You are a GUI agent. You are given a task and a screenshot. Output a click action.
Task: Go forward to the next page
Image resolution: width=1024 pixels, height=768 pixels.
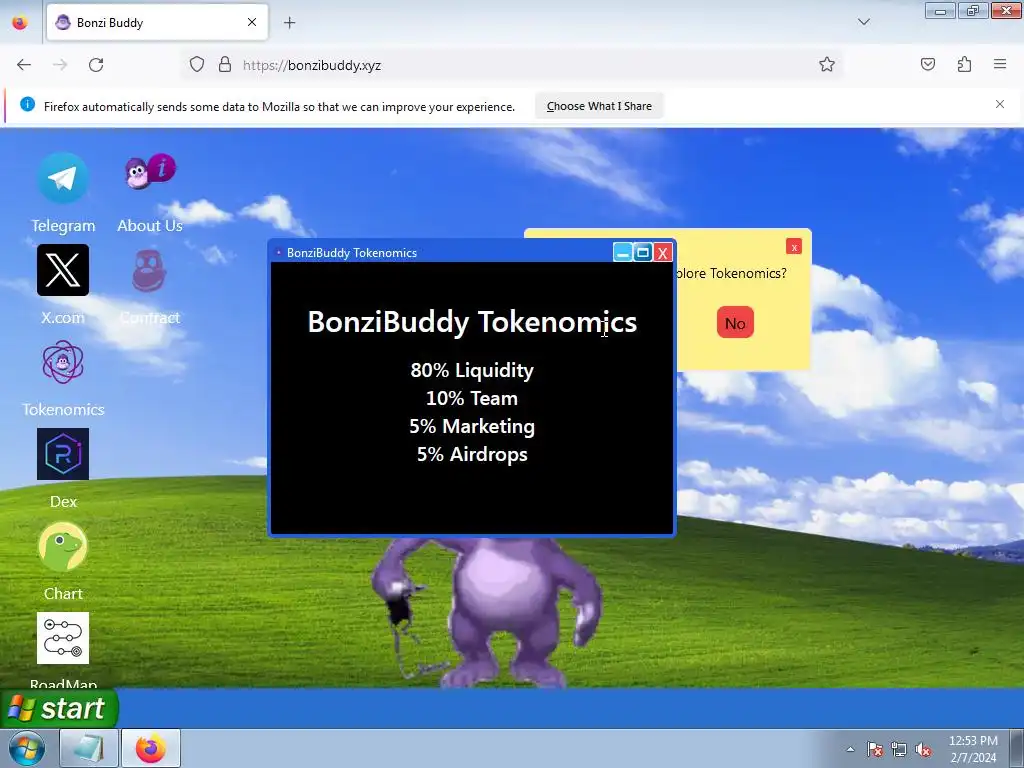(x=60, y=65)
